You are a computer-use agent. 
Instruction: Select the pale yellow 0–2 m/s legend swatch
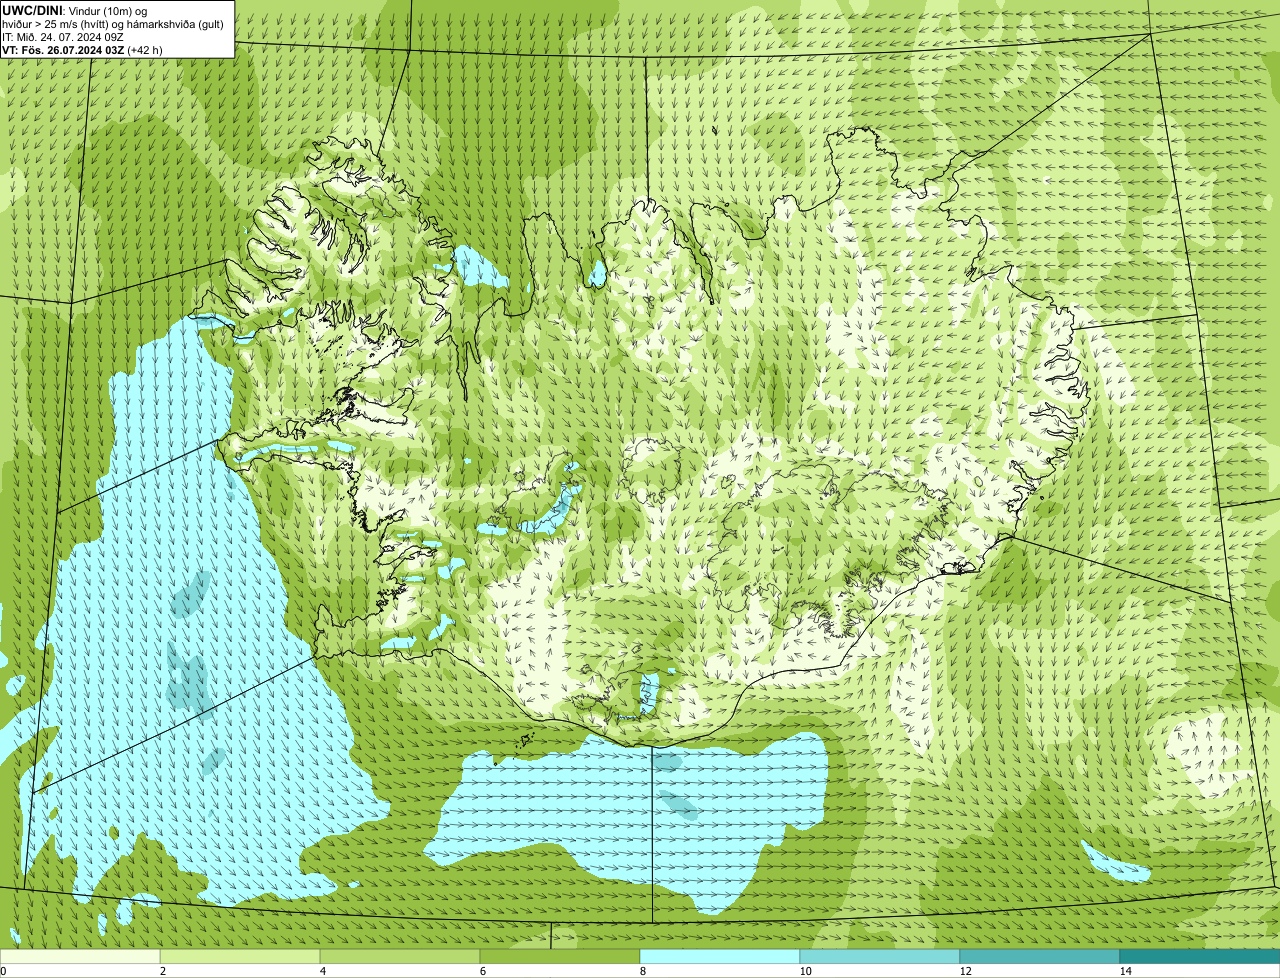tap(80, 956)
